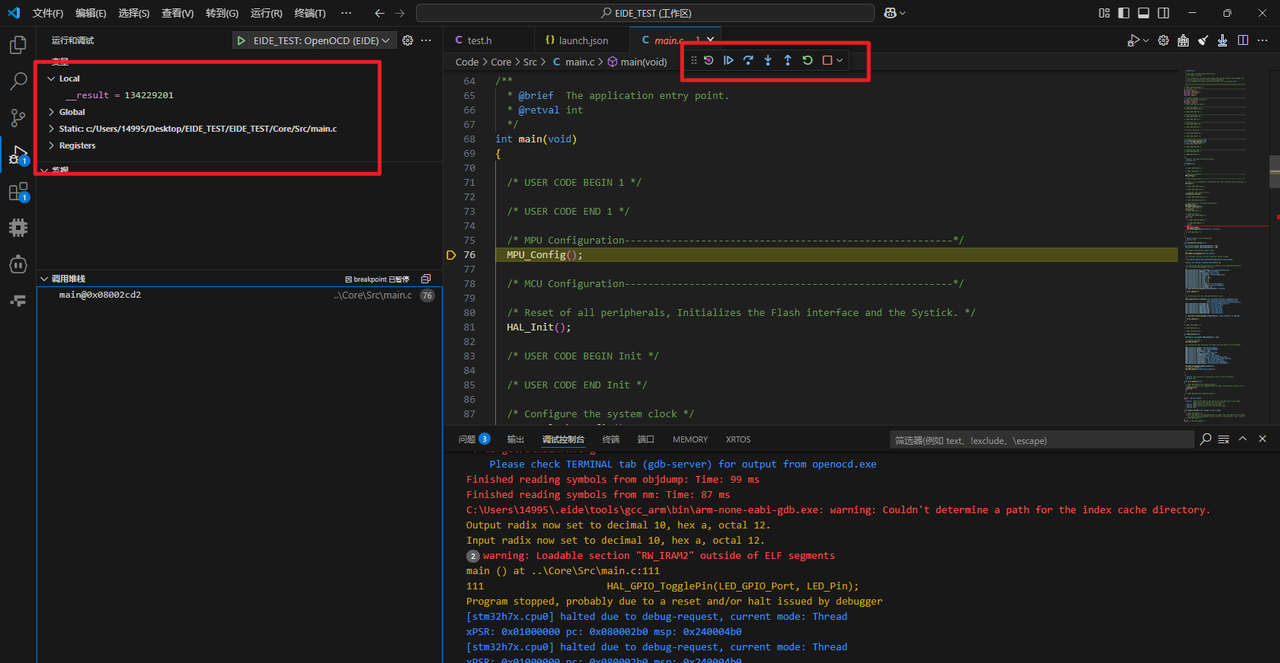
Task: Flash the program with the download icon
Action: 1222,40
